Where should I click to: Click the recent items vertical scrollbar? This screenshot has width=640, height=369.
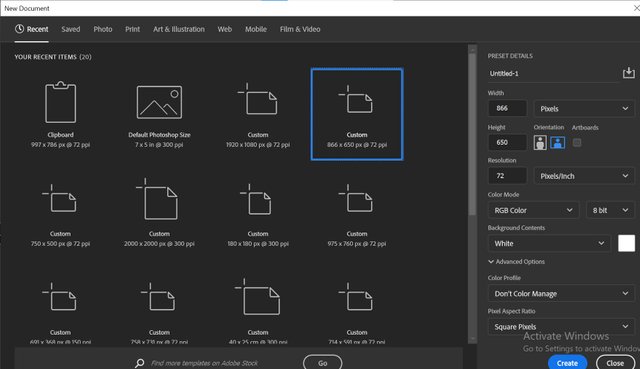pos(472,134)
